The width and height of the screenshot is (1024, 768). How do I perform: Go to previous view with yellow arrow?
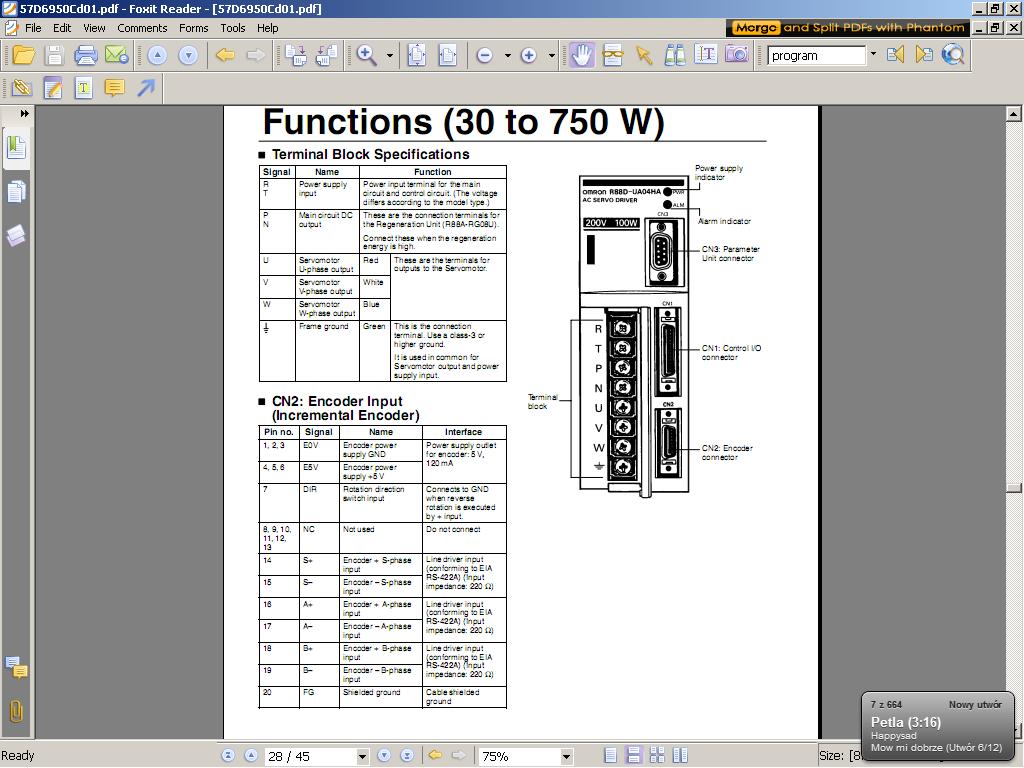pyautogui.click(x=225, y=56)
